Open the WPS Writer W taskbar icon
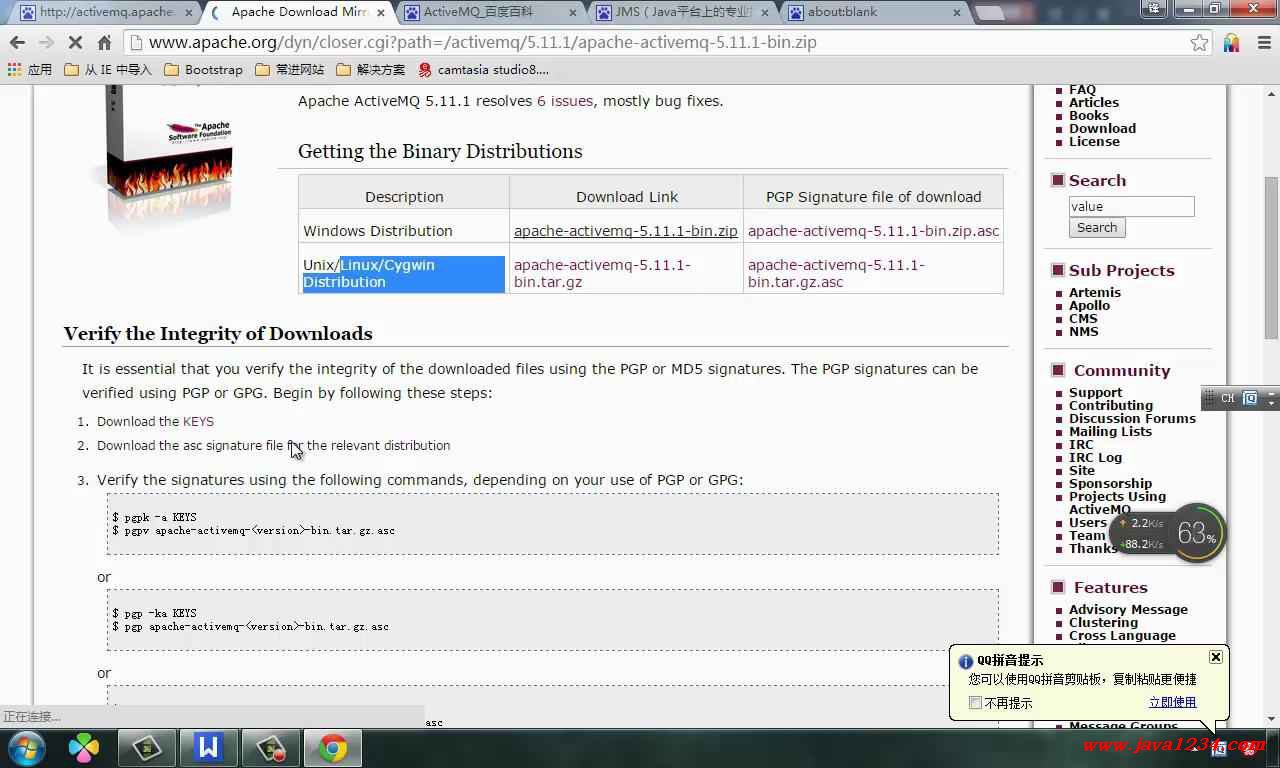Viewport: 1280px width, 768px height. [208, 748]
